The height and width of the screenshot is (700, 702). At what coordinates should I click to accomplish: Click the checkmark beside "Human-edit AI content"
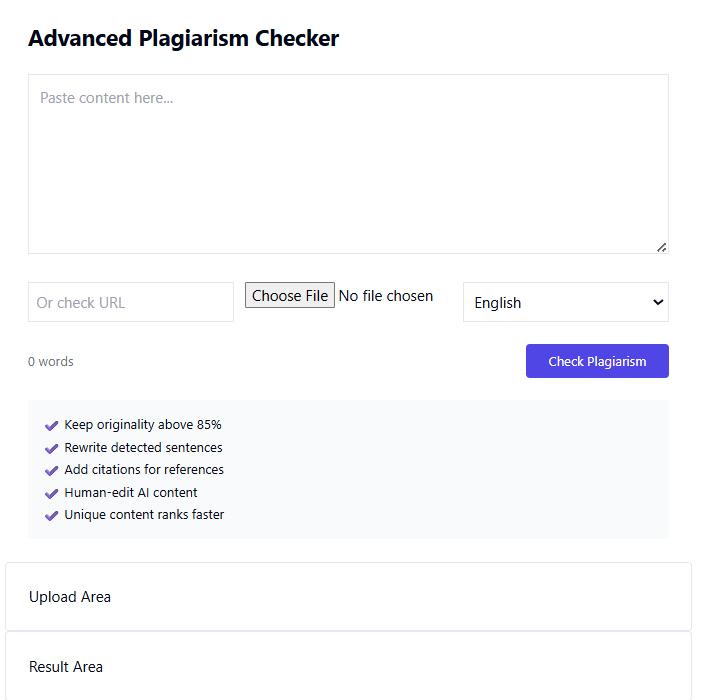point(52,493)
